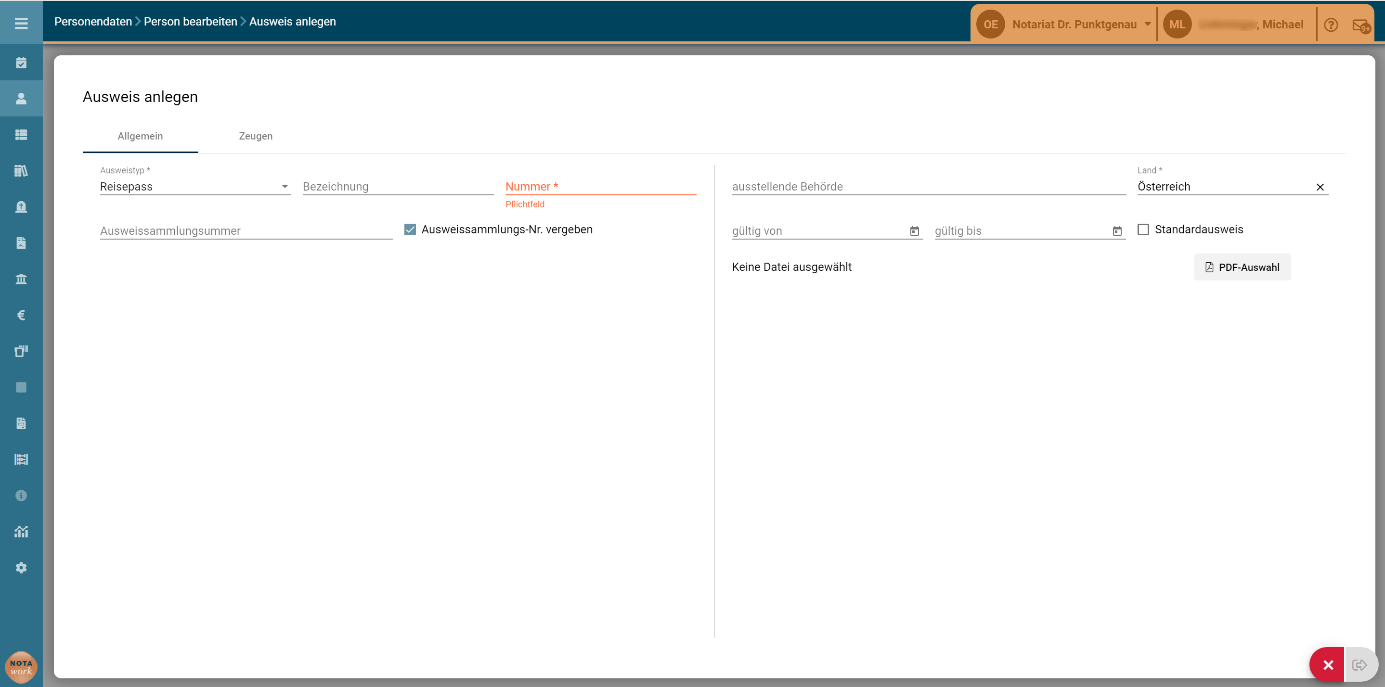The image size is (1385, 687).
Task: Click the PDF-Auswahl button
Action: [1242, 267]
